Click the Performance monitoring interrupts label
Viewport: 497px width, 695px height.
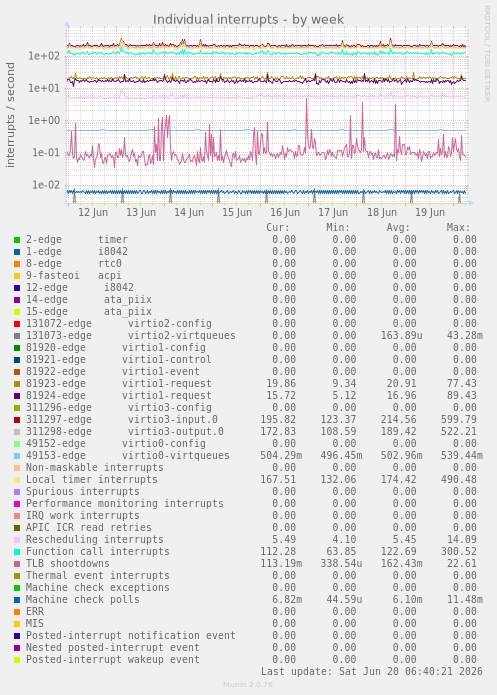(125, 504)
